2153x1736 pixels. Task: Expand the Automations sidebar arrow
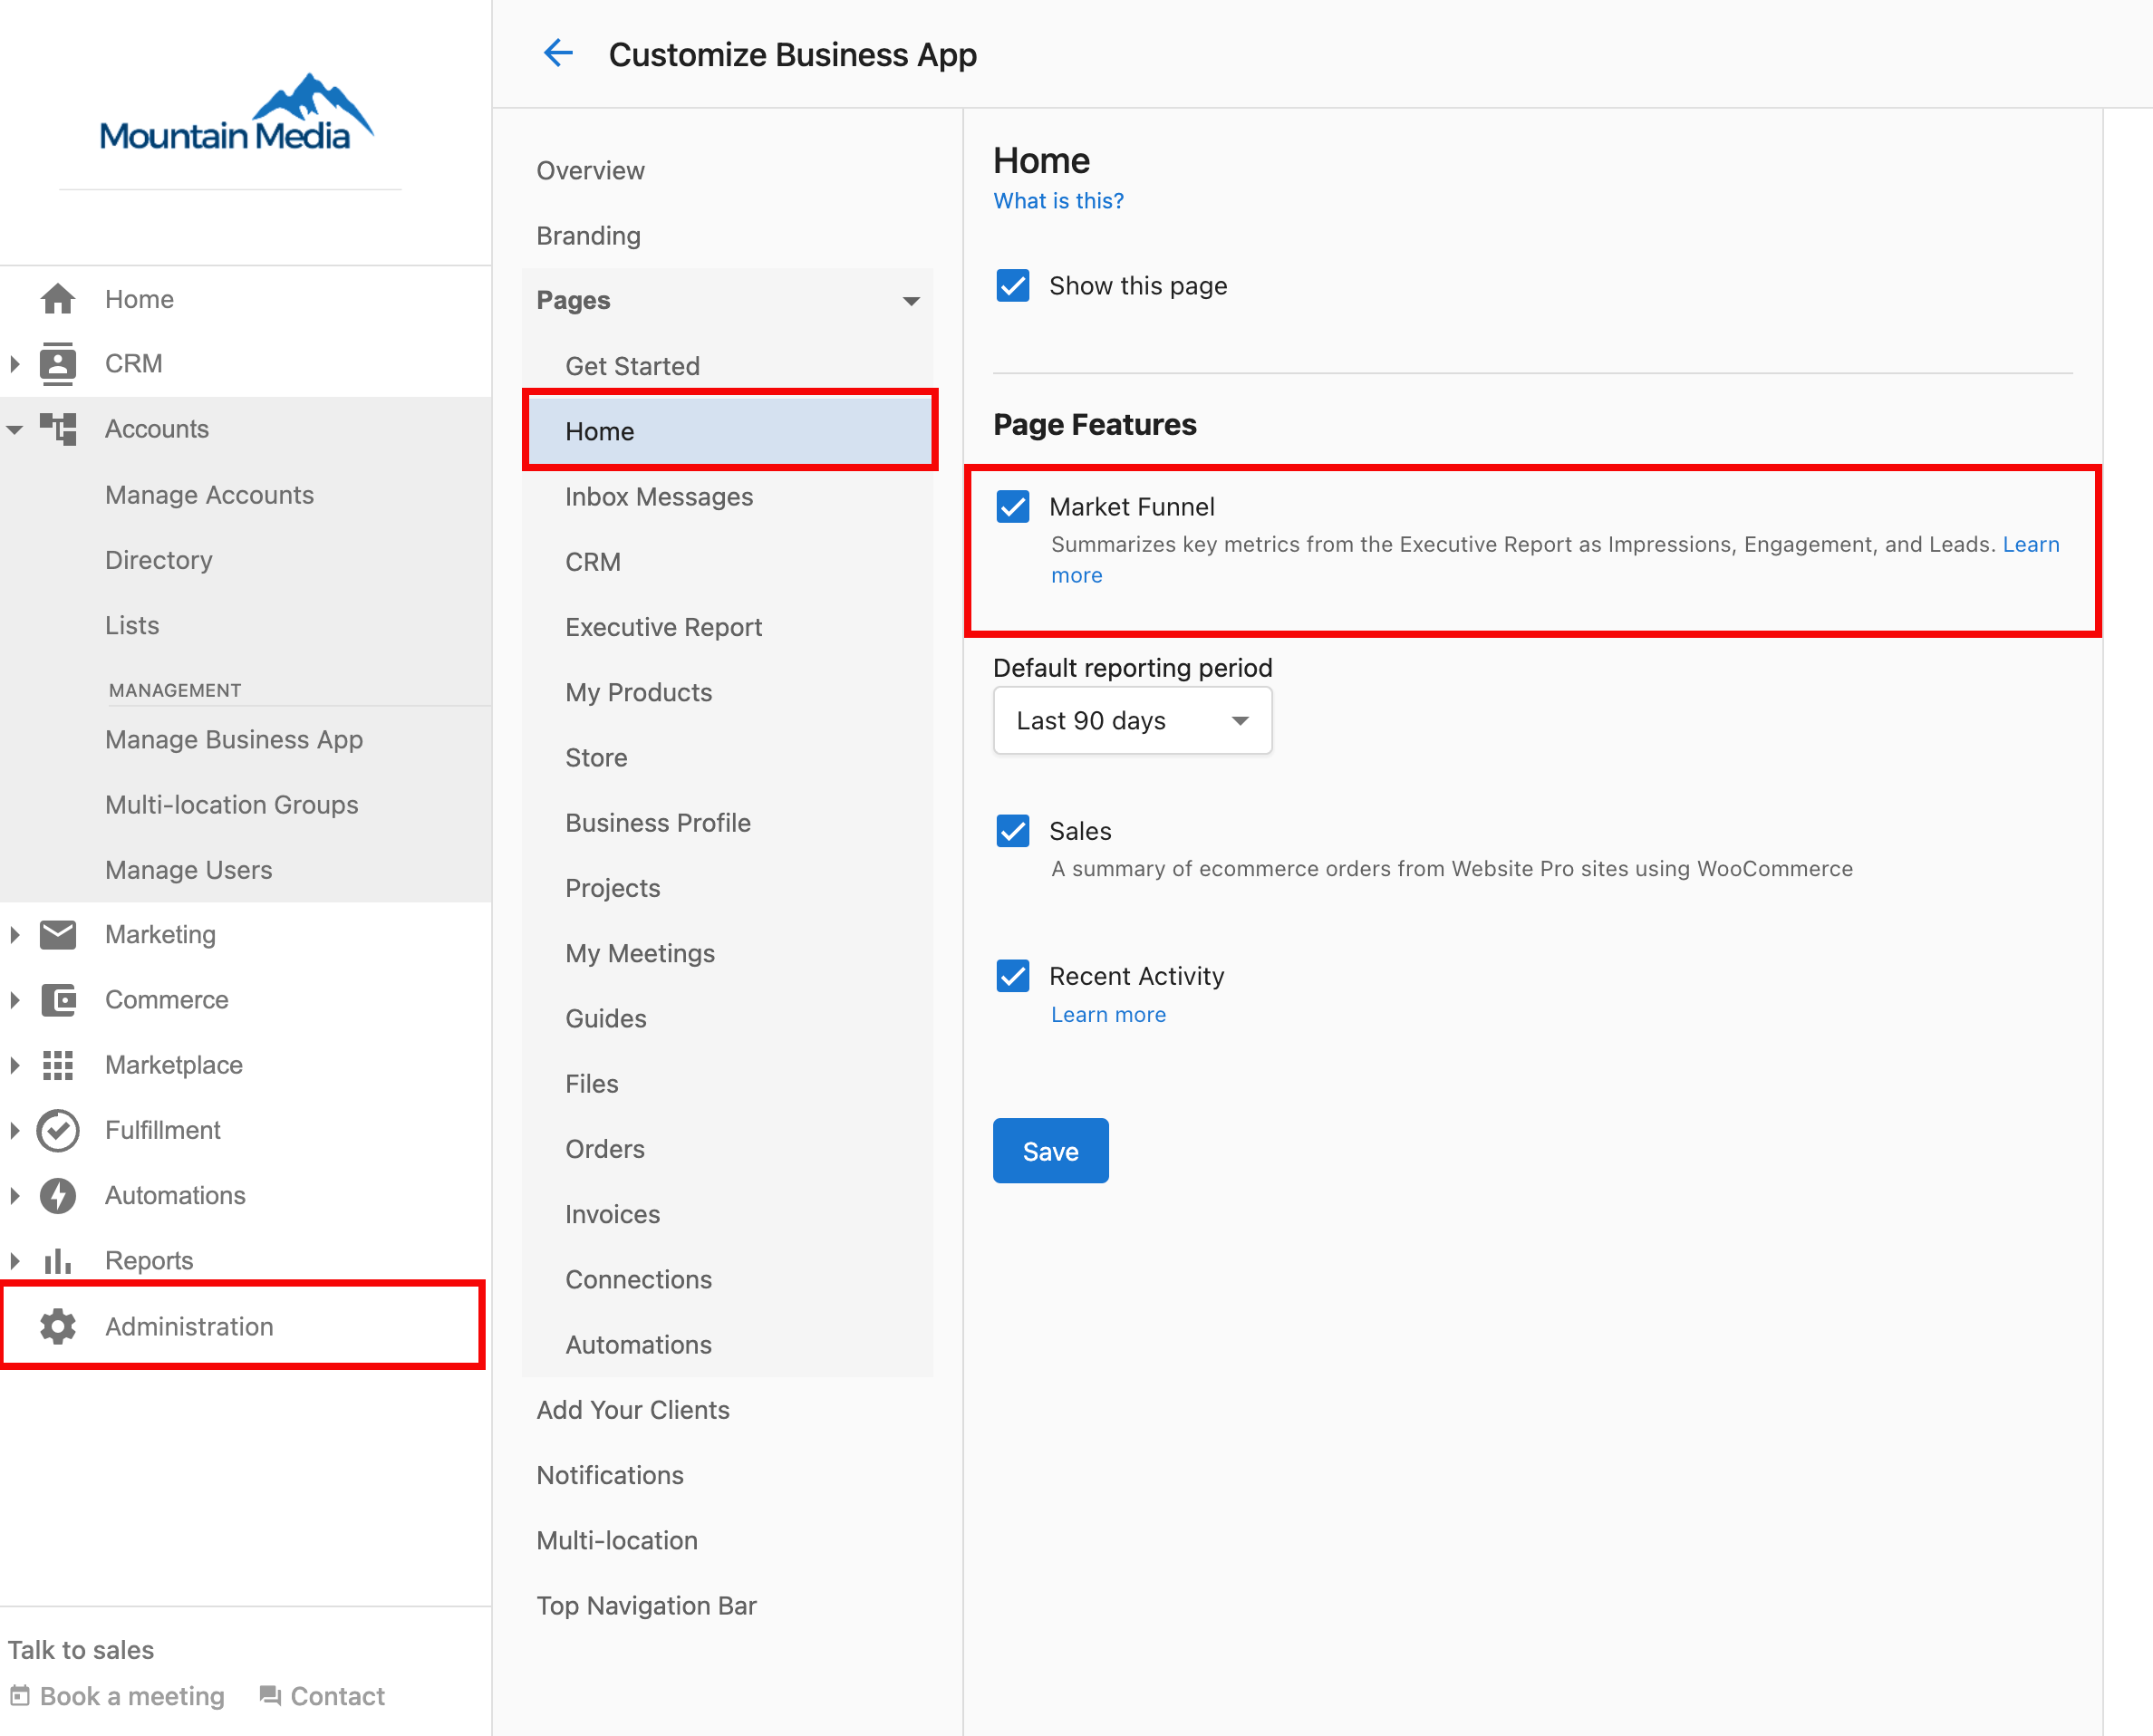coord(15,1195)
